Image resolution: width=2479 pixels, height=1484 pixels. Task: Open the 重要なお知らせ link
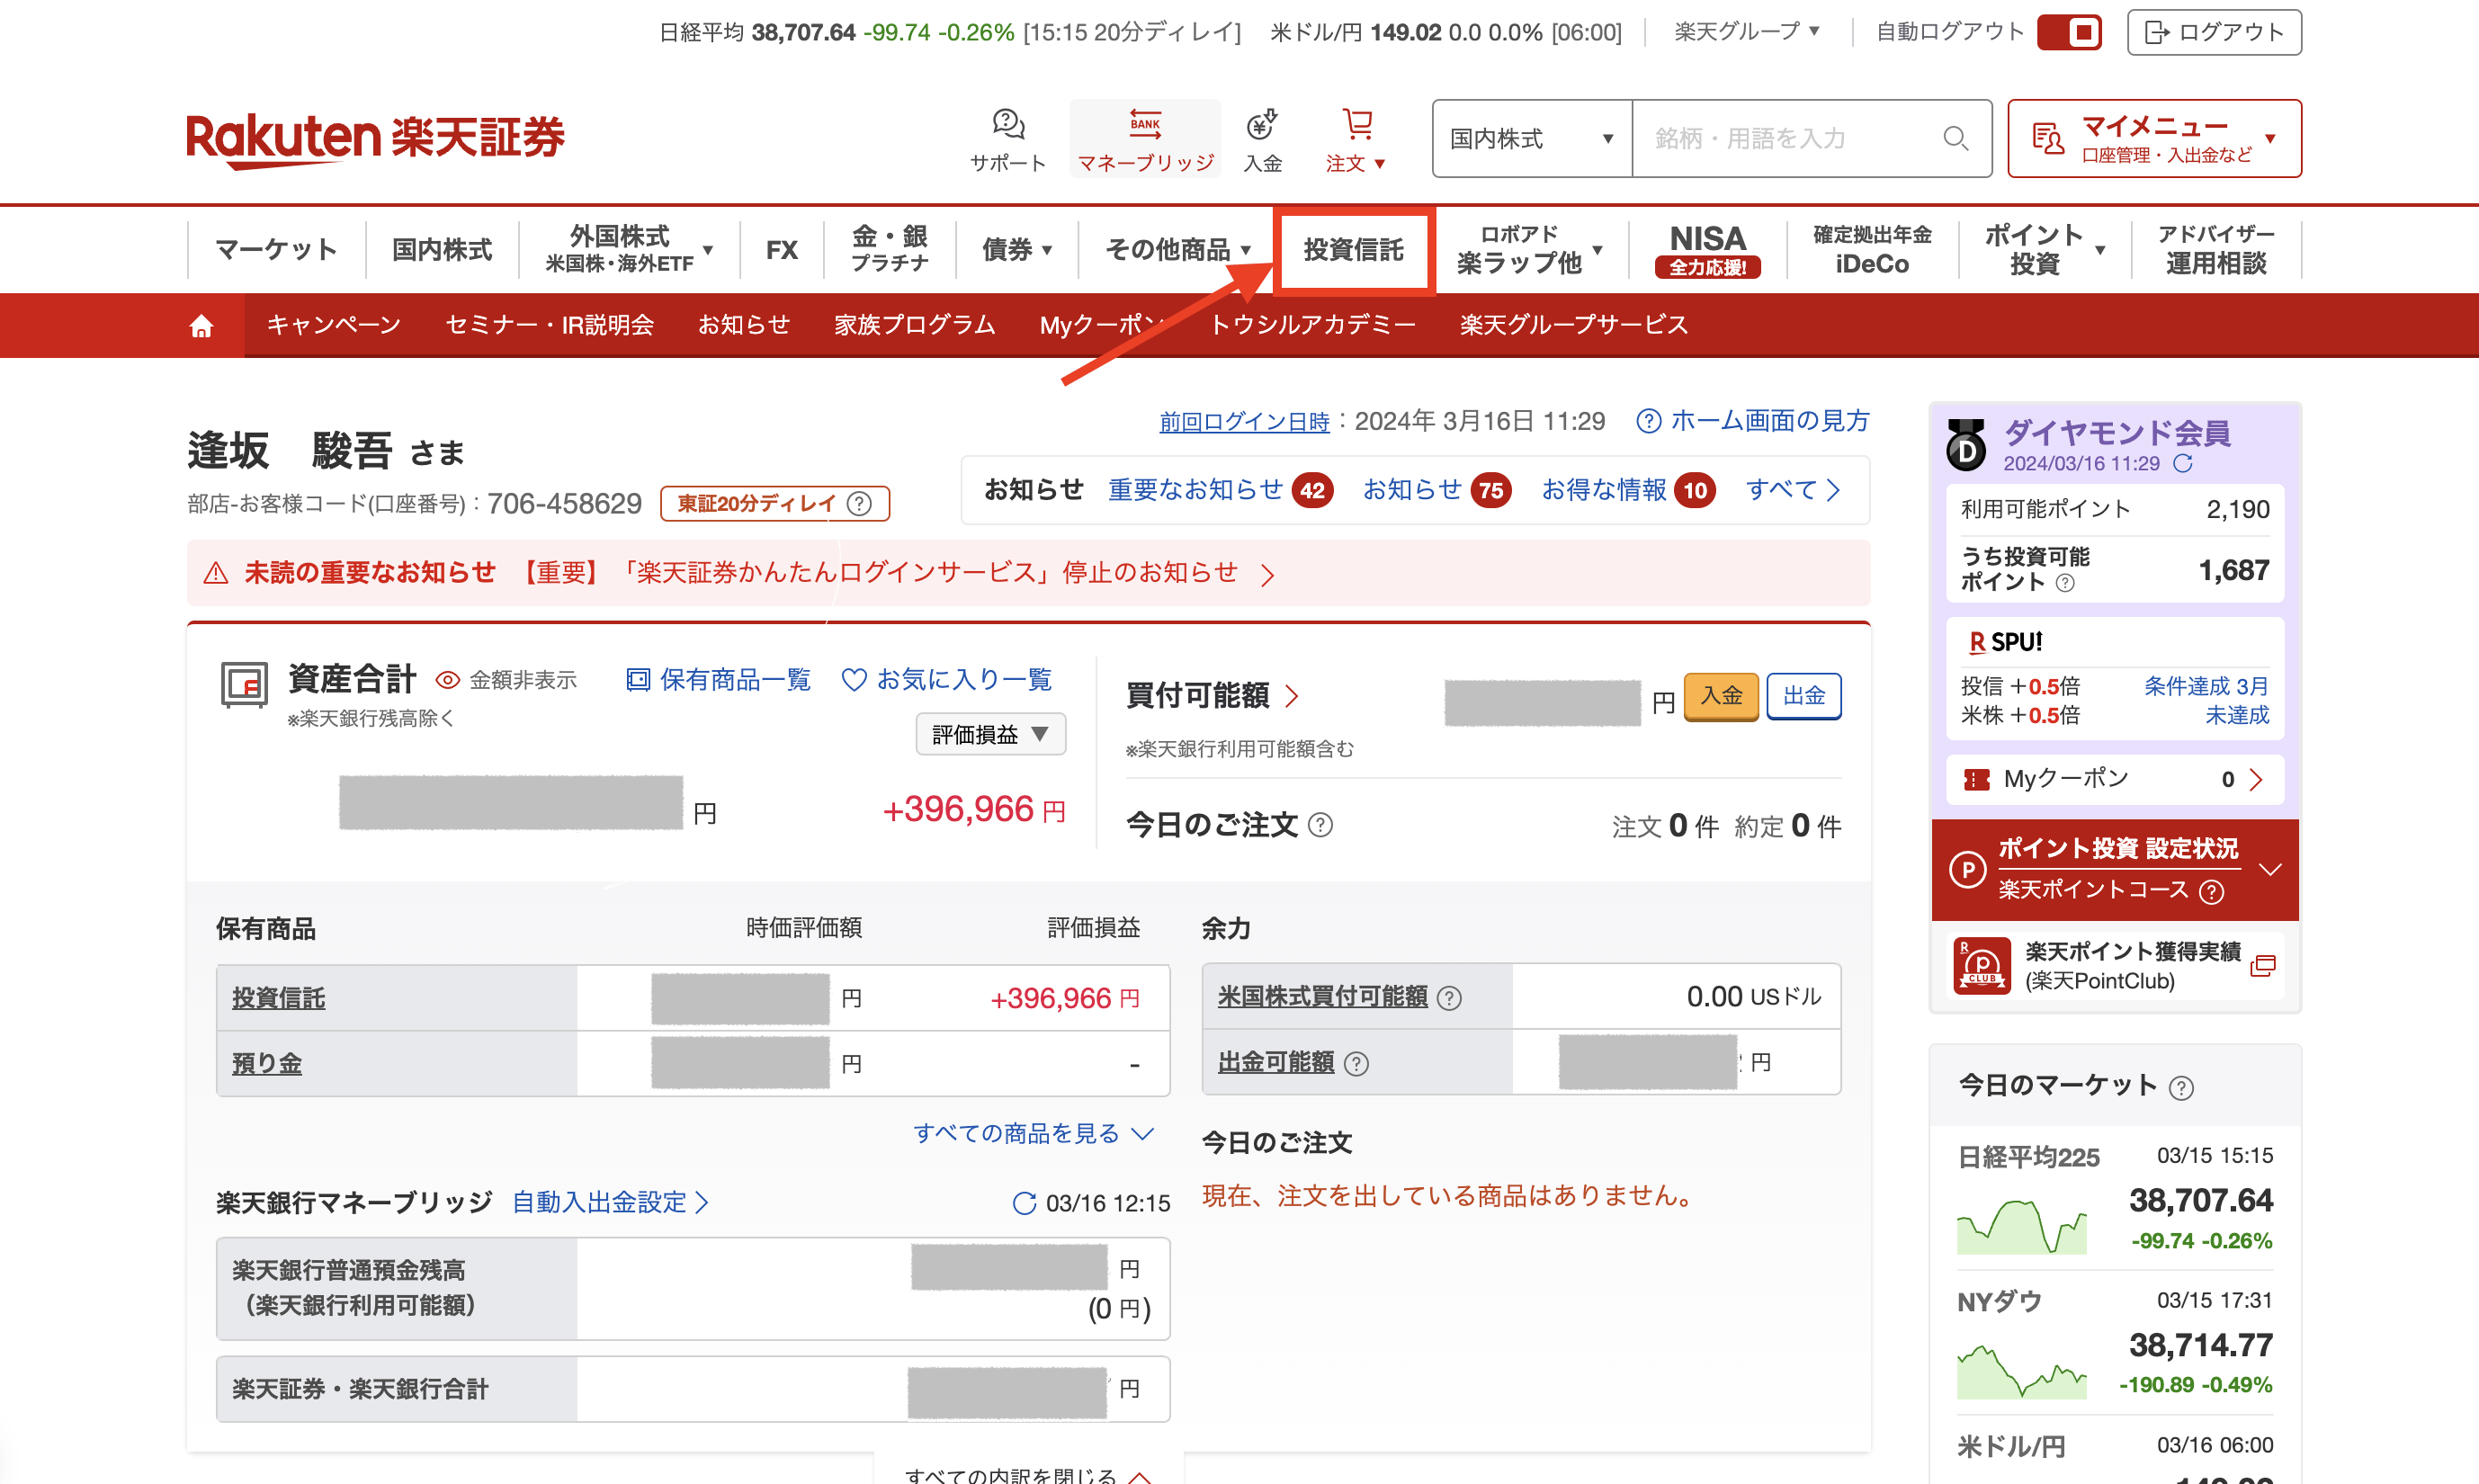(1195, 490)
